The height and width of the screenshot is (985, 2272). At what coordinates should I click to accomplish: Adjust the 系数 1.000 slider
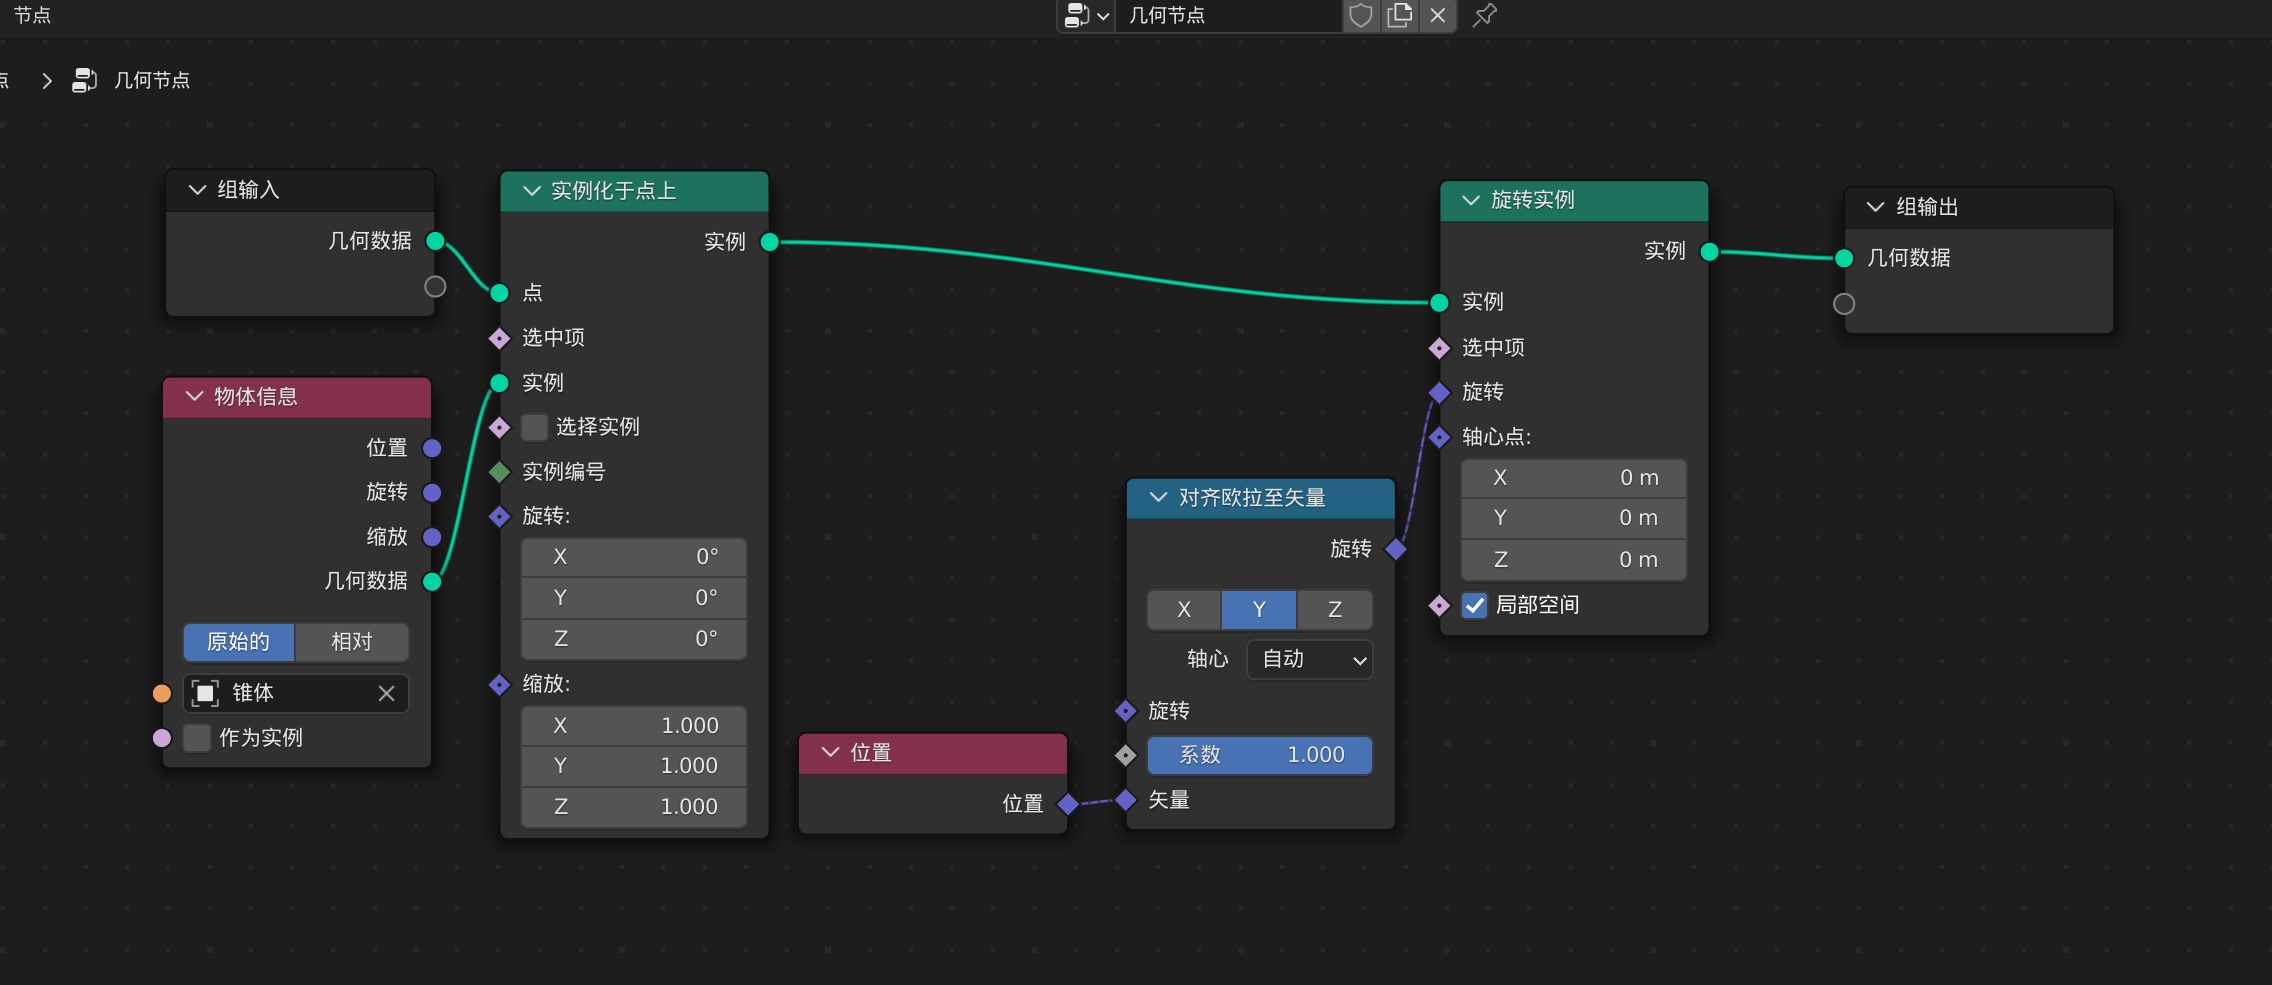1260,755
